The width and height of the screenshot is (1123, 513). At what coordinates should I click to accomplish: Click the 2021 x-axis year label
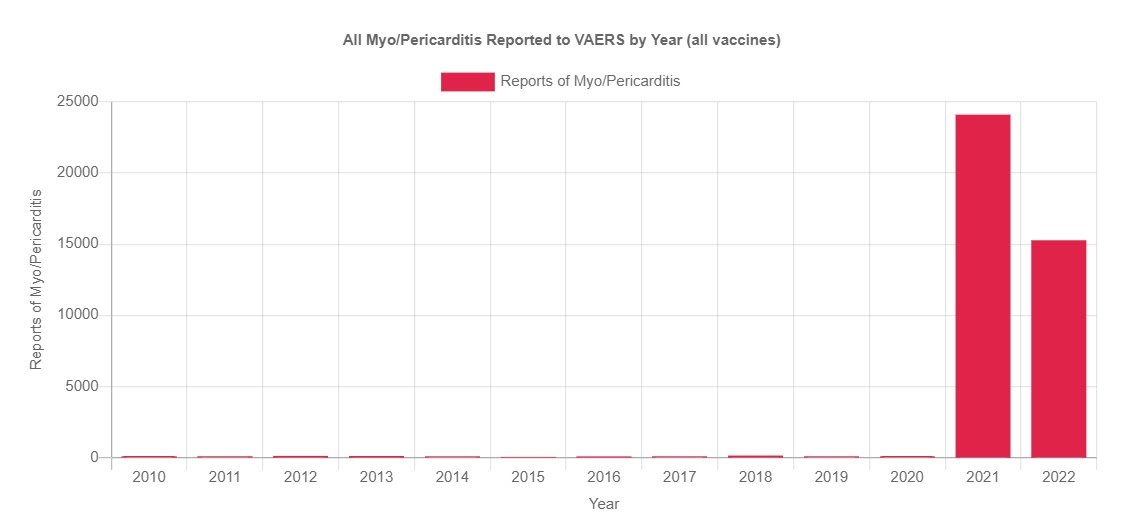point(982,478)
